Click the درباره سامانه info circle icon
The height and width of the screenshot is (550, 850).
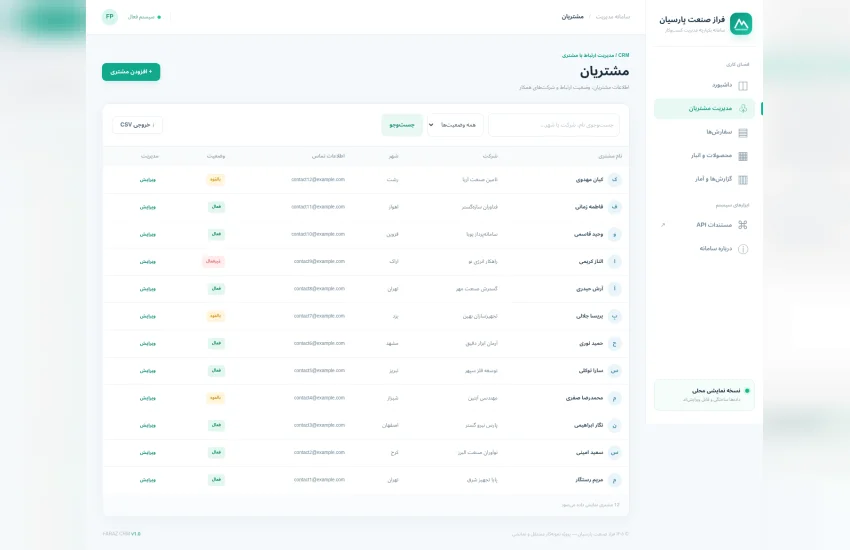click(743, 249)
